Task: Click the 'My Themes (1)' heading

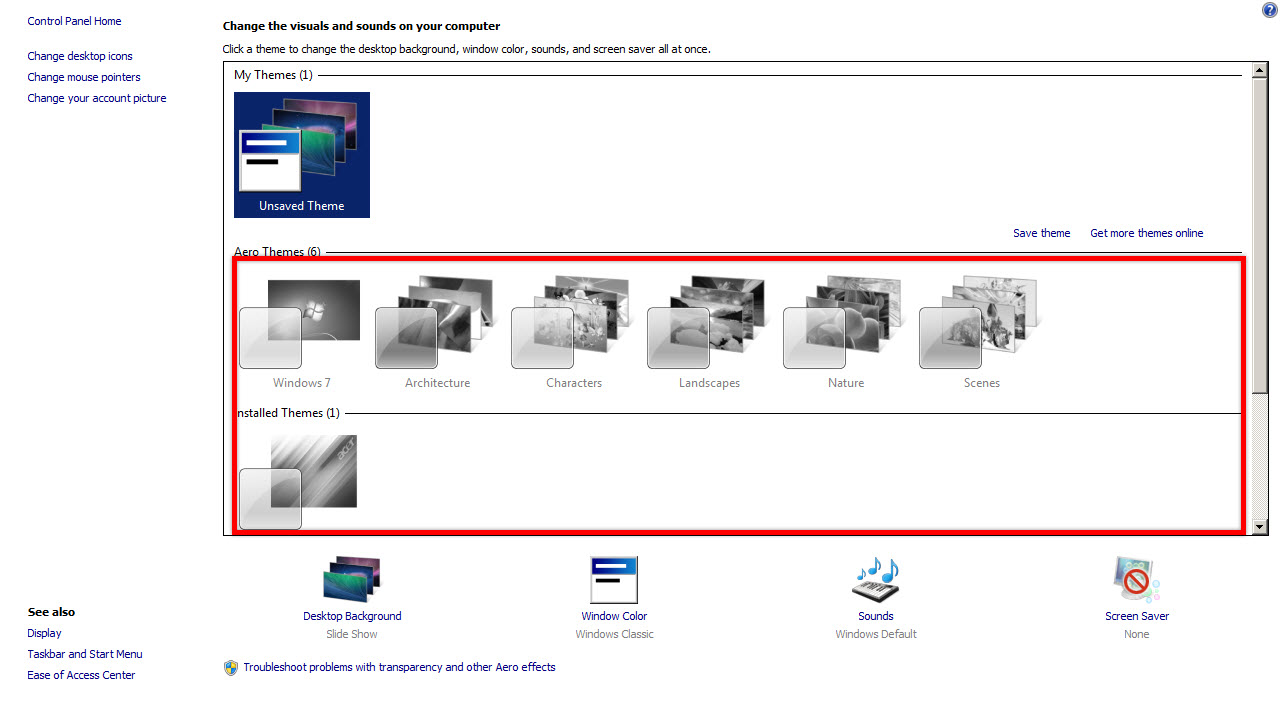Action: coord(273,75)
